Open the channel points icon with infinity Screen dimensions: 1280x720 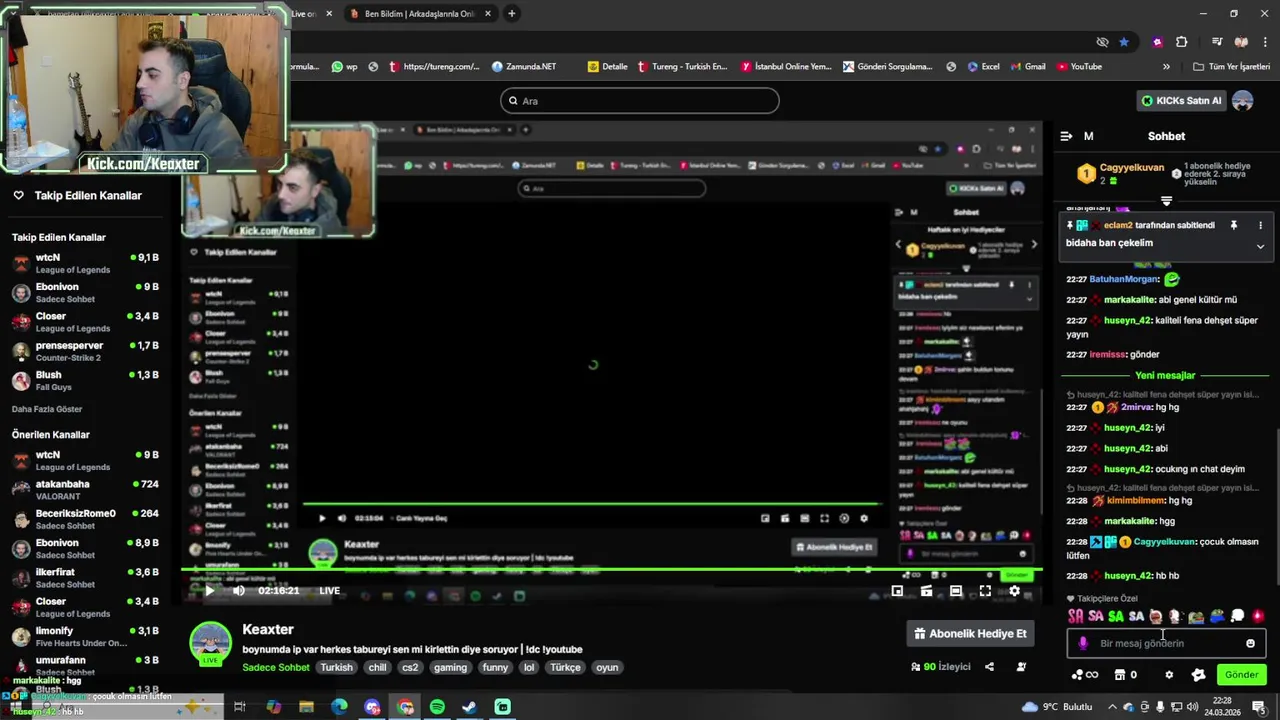point(1084,675)
